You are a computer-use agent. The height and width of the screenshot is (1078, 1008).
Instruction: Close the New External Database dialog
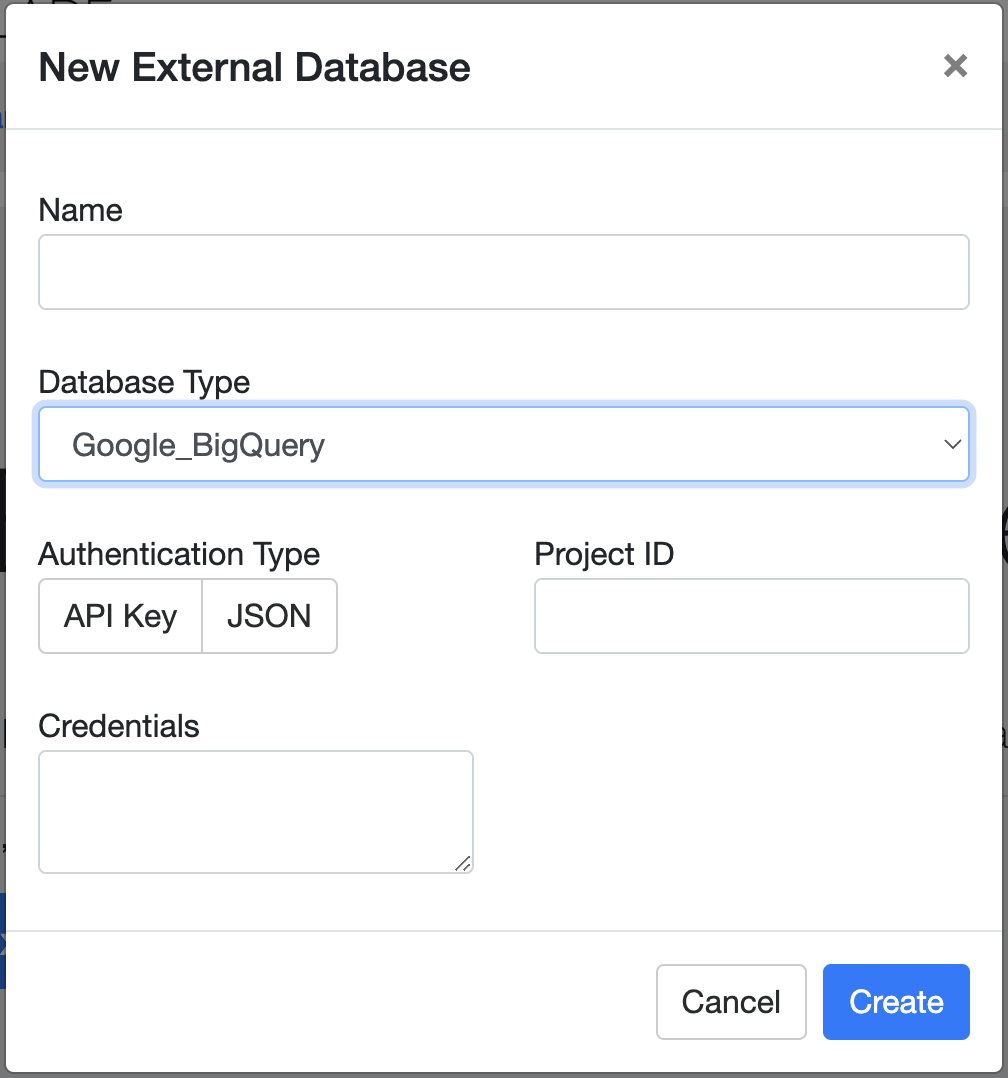(x=955, y=66)
